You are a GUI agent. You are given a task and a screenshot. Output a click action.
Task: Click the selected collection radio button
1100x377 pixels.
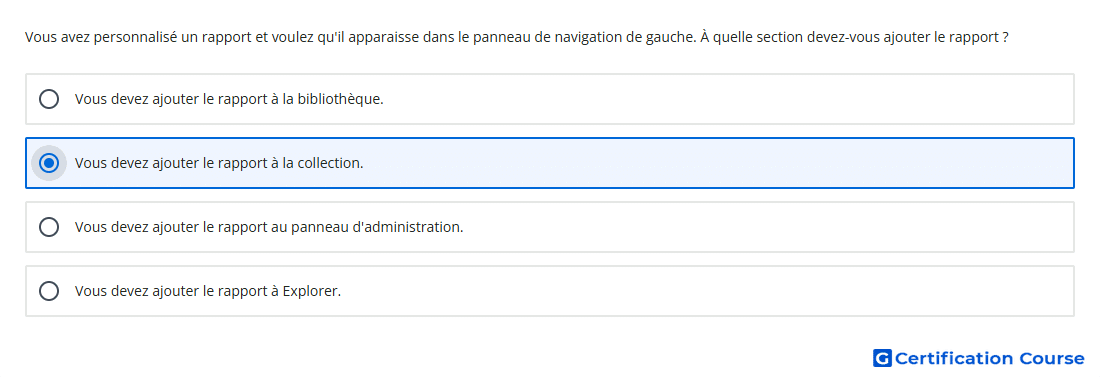[48, 164]
